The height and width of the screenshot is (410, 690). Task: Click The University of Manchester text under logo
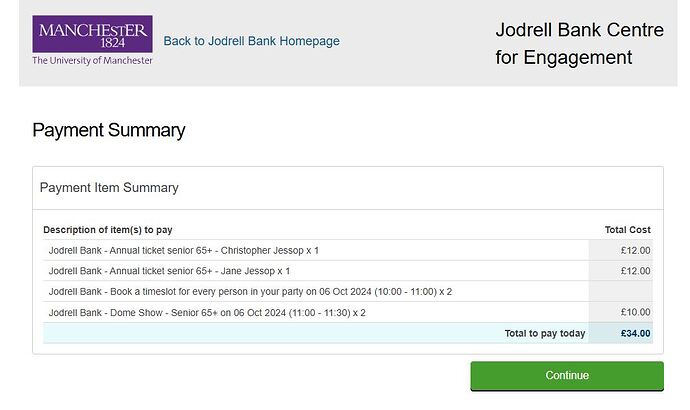click(92, 61)
